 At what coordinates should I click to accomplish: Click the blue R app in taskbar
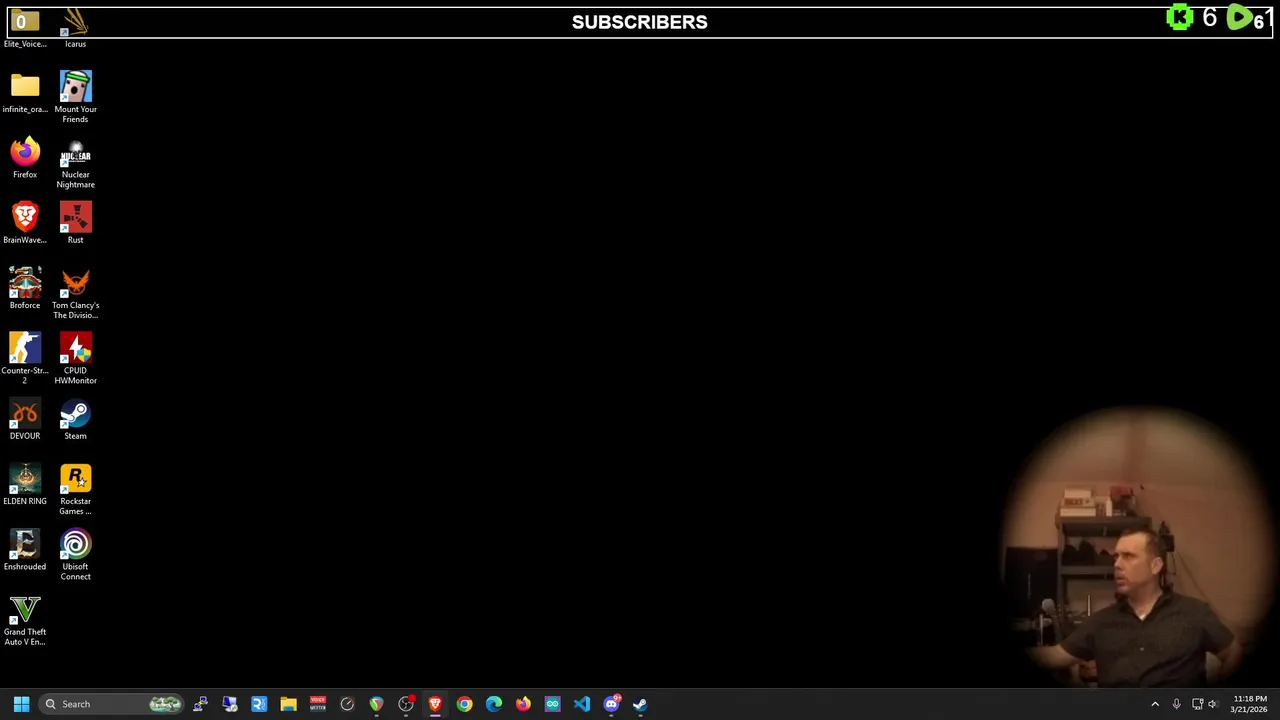[x=259, y=704]
